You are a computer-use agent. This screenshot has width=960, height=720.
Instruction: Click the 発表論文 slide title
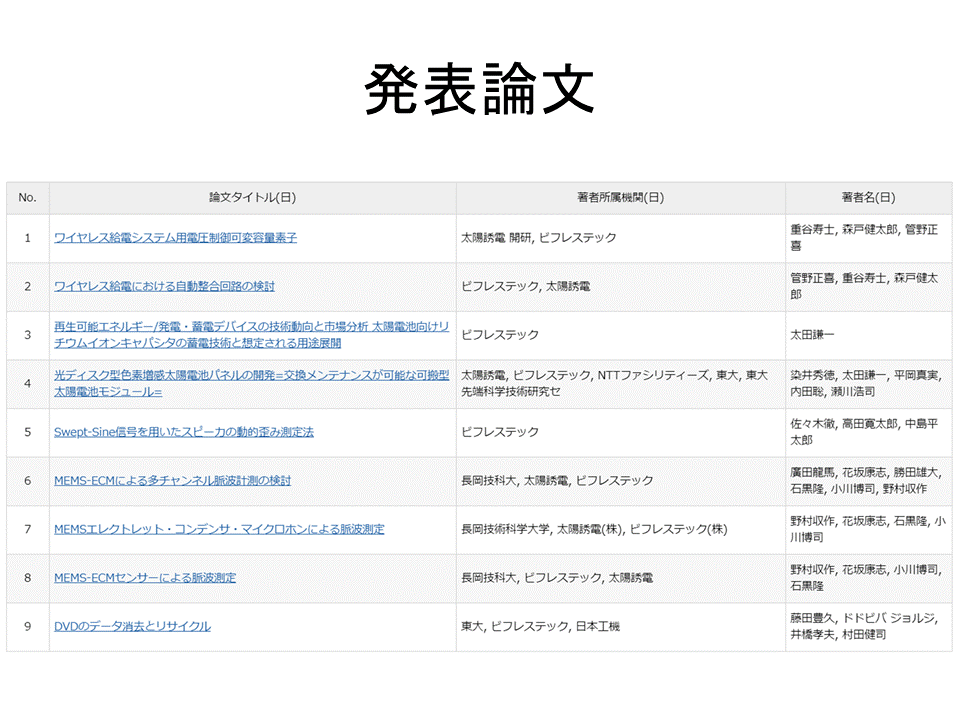[x=480, y=92]
